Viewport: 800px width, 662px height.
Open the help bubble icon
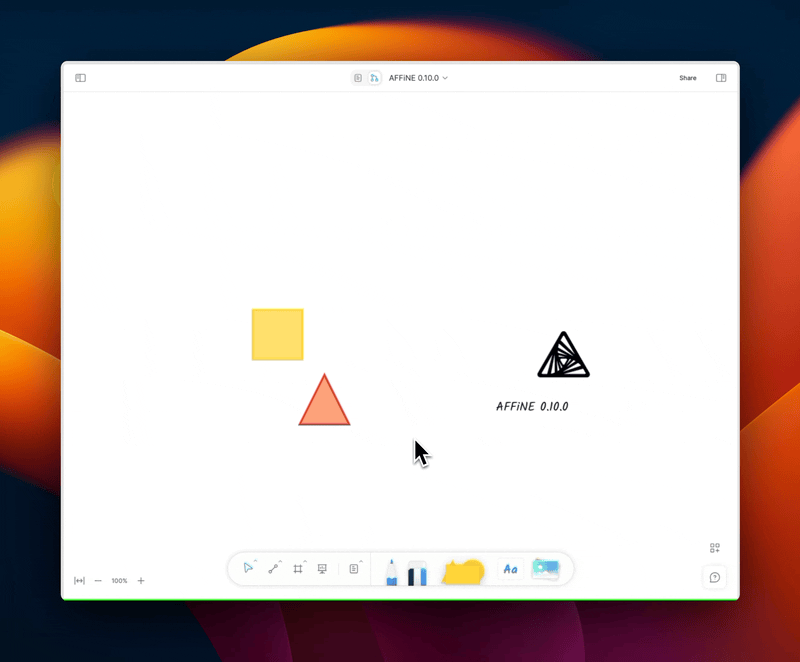(715, 577)
